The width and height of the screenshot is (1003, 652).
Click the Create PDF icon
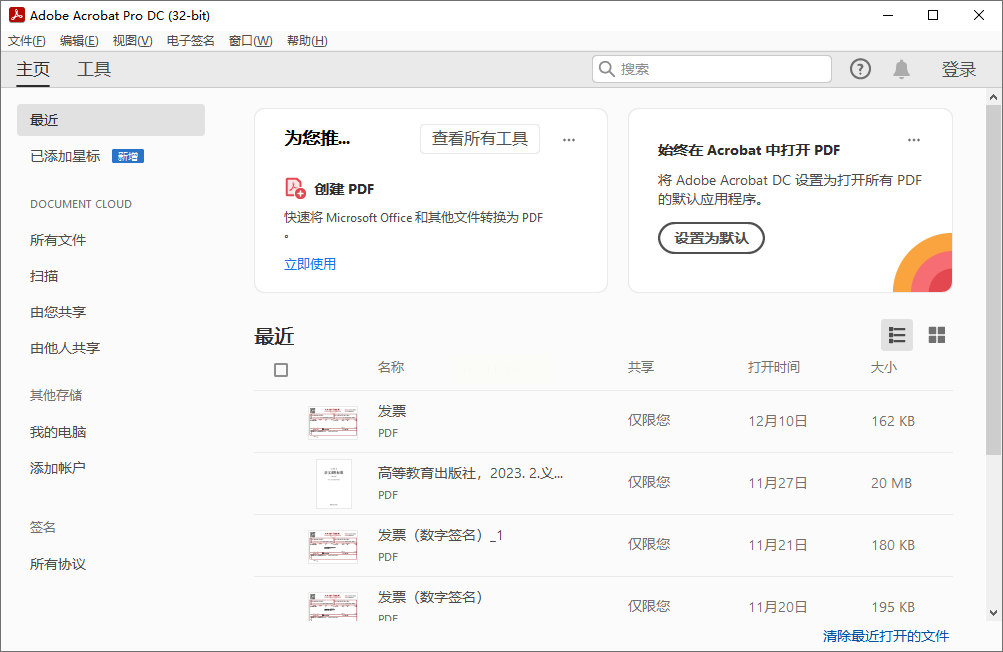coord(295,188)
